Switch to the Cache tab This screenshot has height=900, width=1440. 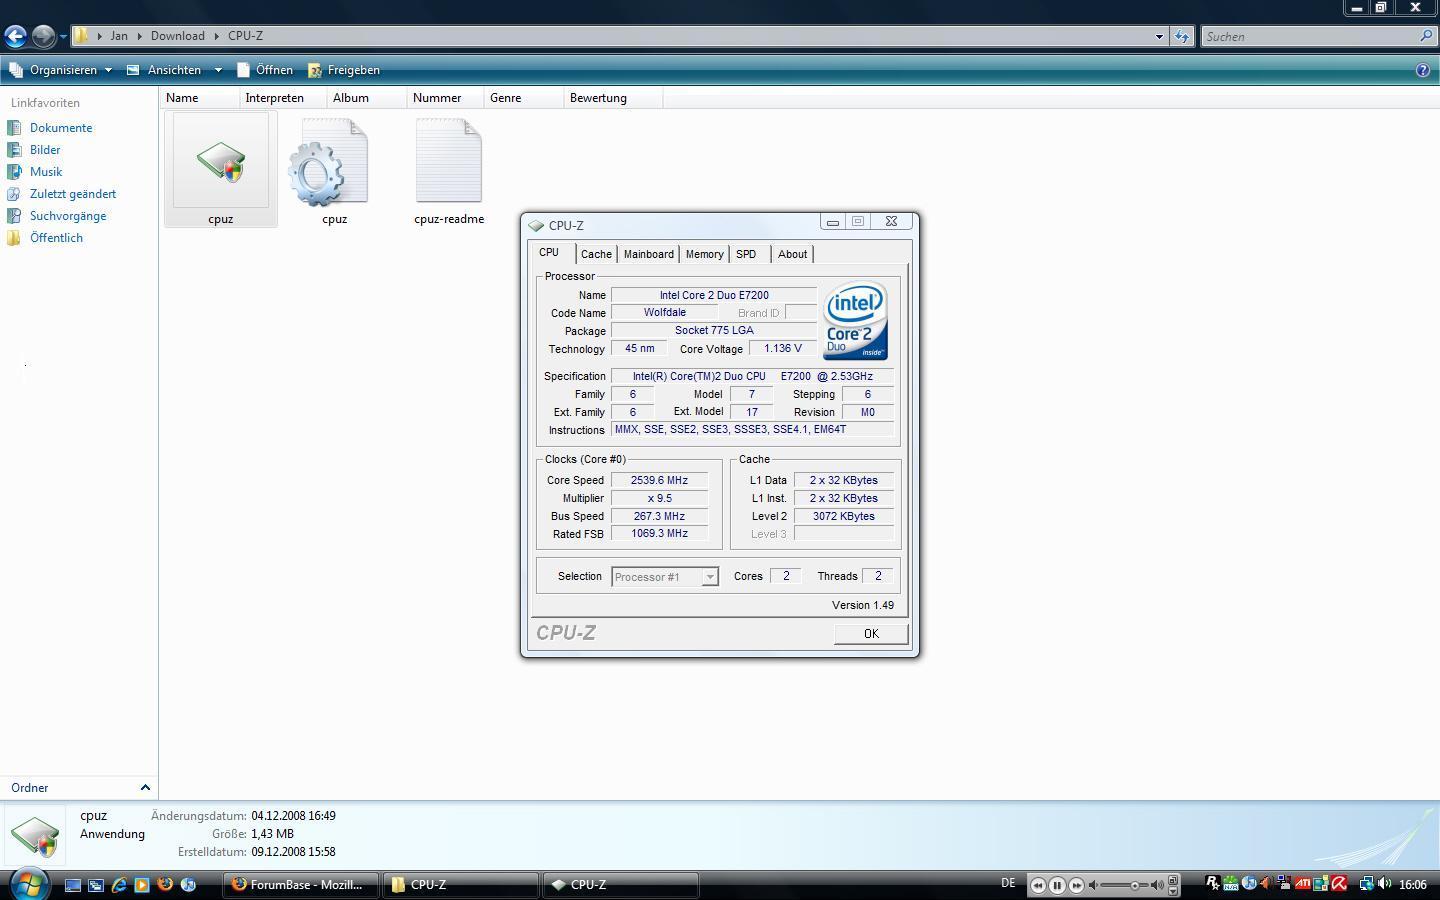pos(596,254)
